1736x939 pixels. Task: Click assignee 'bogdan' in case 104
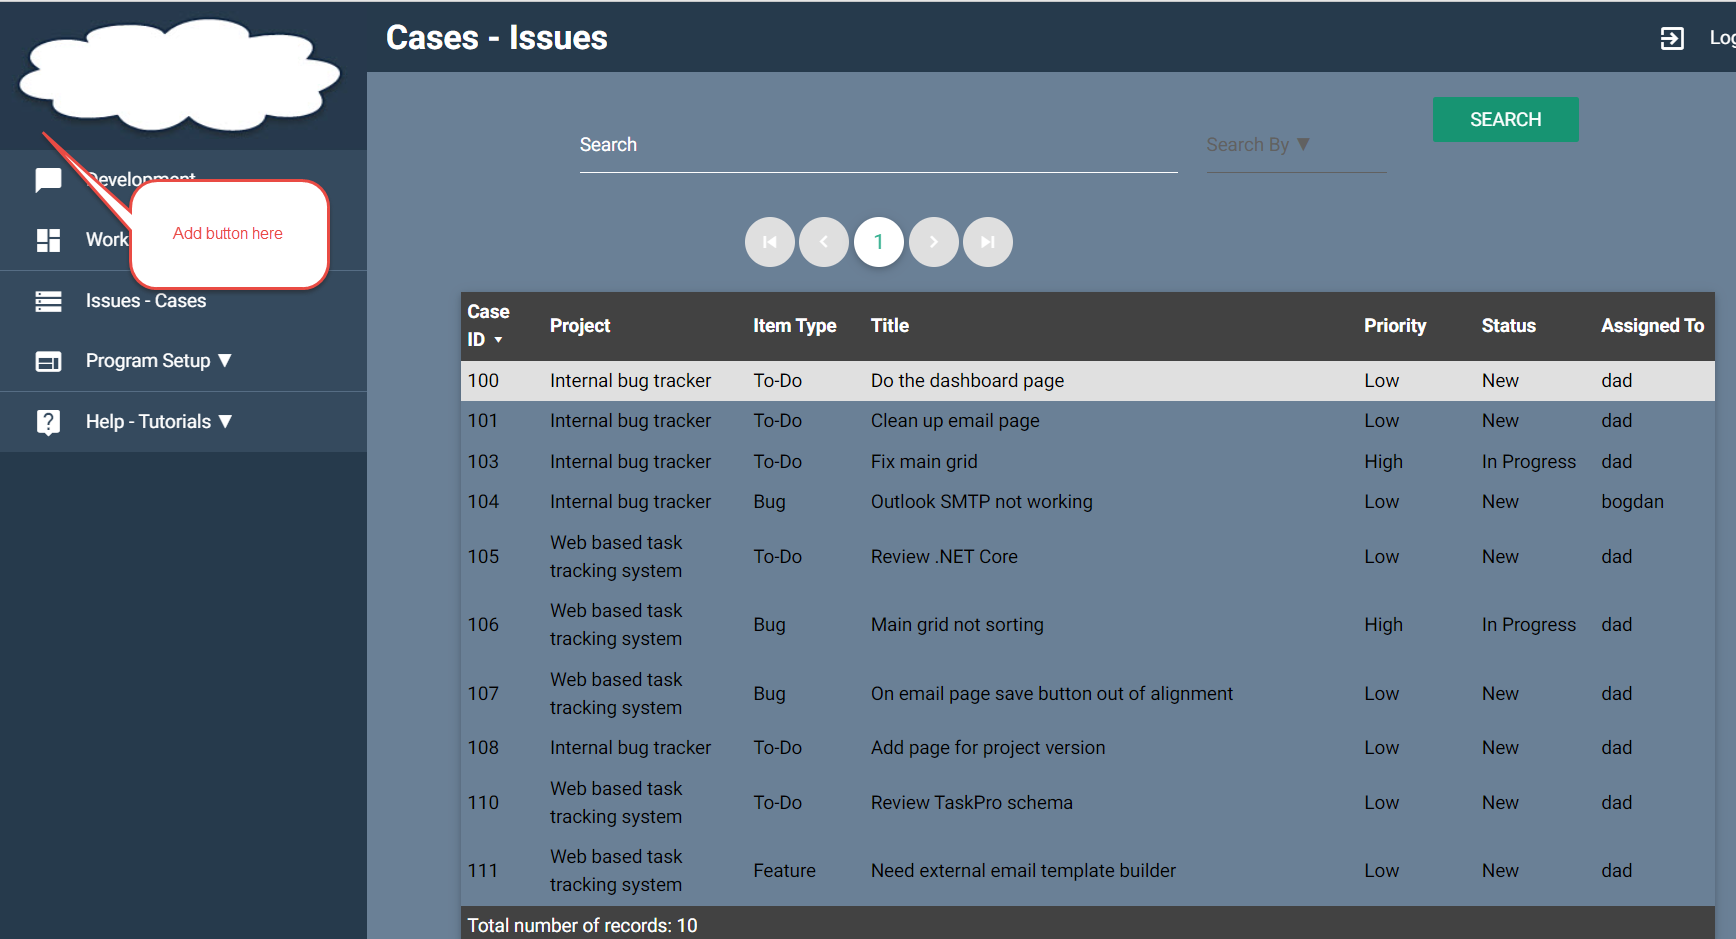[x=1632, y=502]
